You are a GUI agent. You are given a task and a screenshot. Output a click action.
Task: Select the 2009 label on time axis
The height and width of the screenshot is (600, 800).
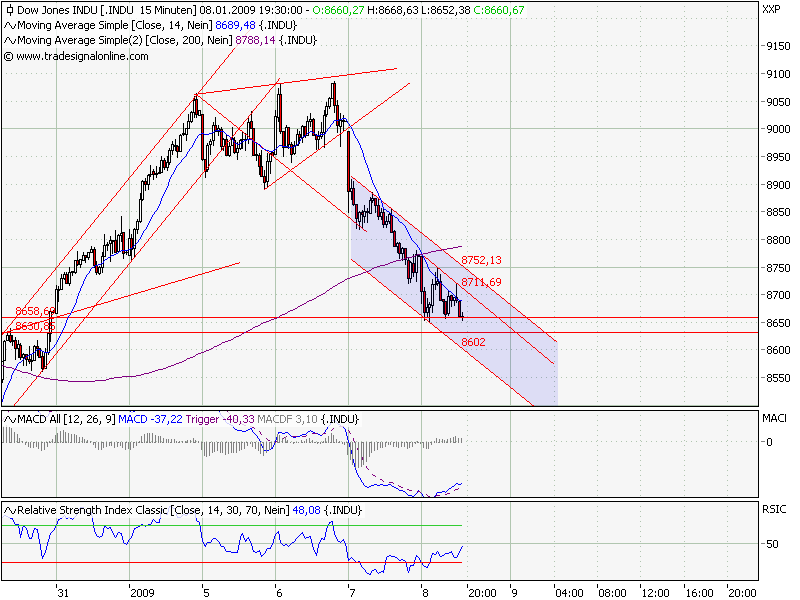pyautogui.click(x=145, y=592)
